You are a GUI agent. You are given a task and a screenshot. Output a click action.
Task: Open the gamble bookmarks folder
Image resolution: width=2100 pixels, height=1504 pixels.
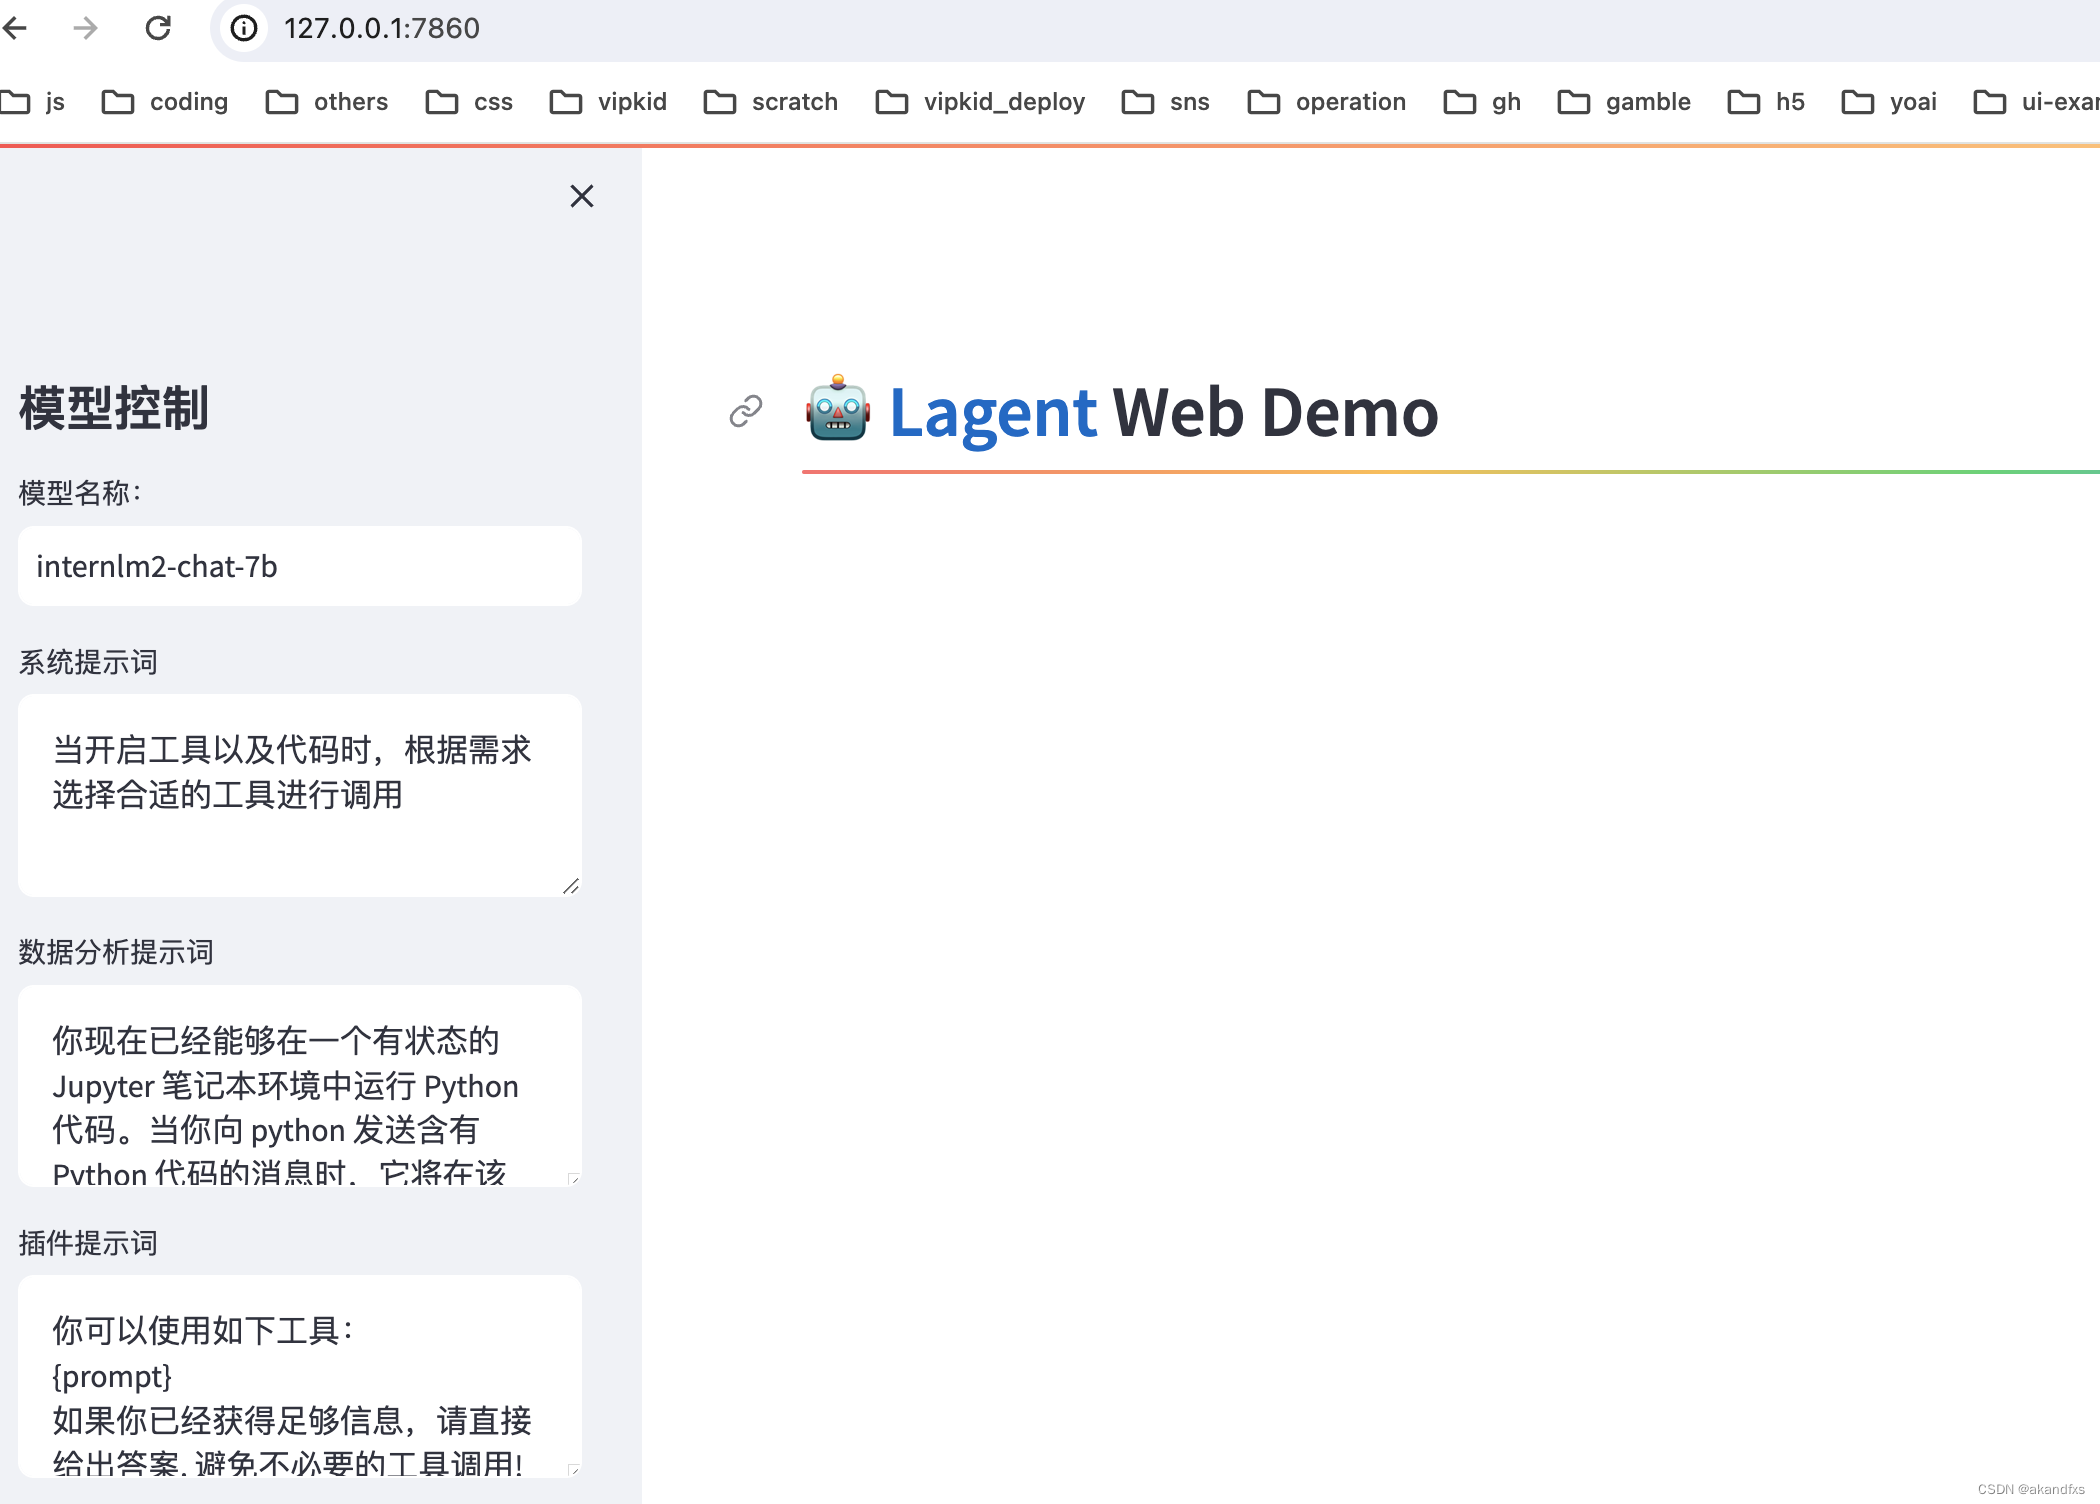(1624, 102)
